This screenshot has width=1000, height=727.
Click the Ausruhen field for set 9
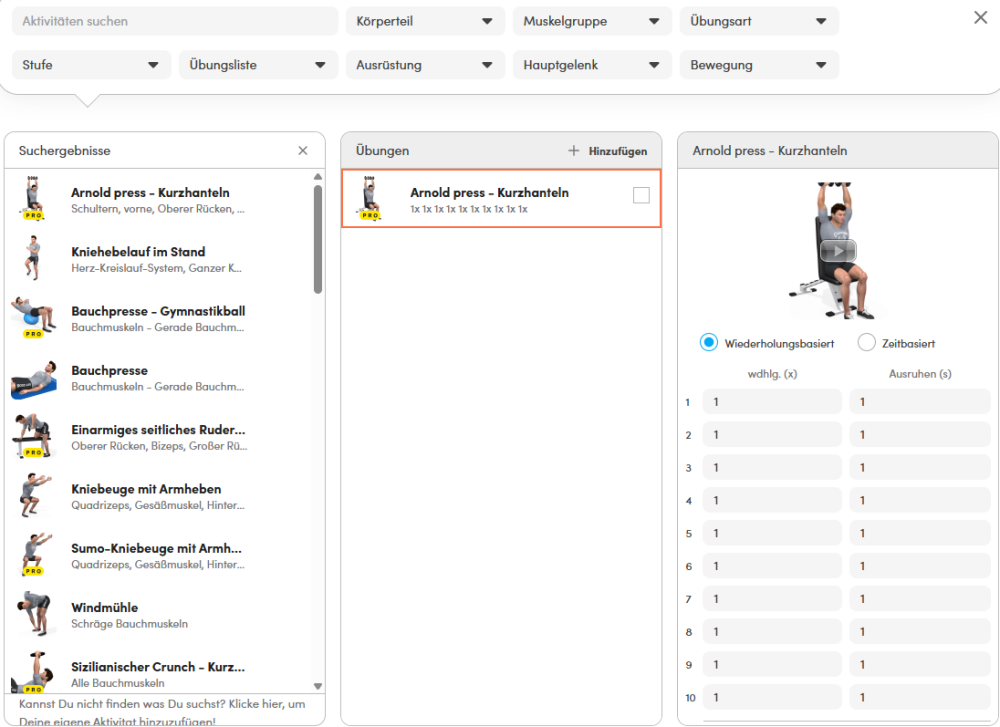click(919, 665)
